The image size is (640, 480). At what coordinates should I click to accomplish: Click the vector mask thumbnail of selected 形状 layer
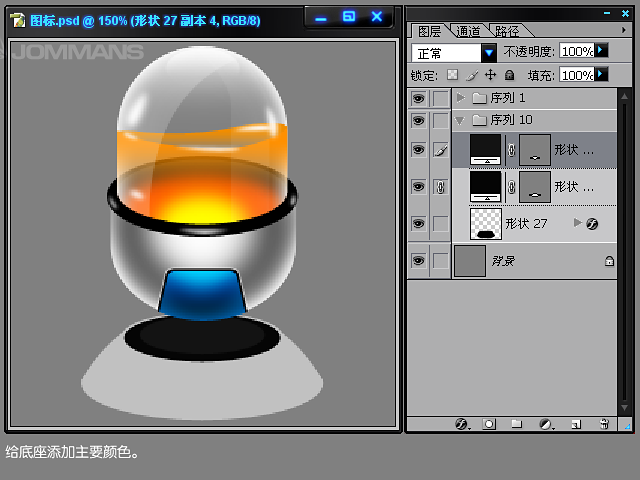click(535, 150)
